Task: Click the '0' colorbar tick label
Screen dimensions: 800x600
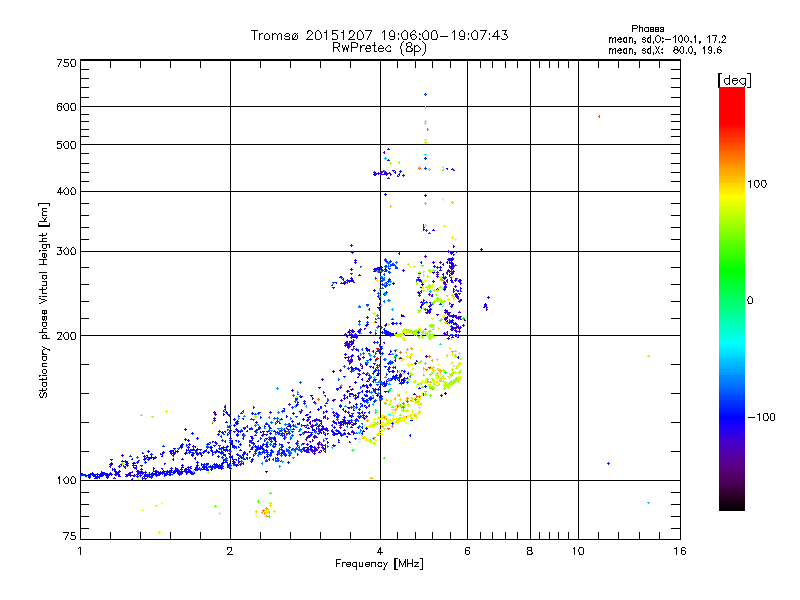Action: 750,301
